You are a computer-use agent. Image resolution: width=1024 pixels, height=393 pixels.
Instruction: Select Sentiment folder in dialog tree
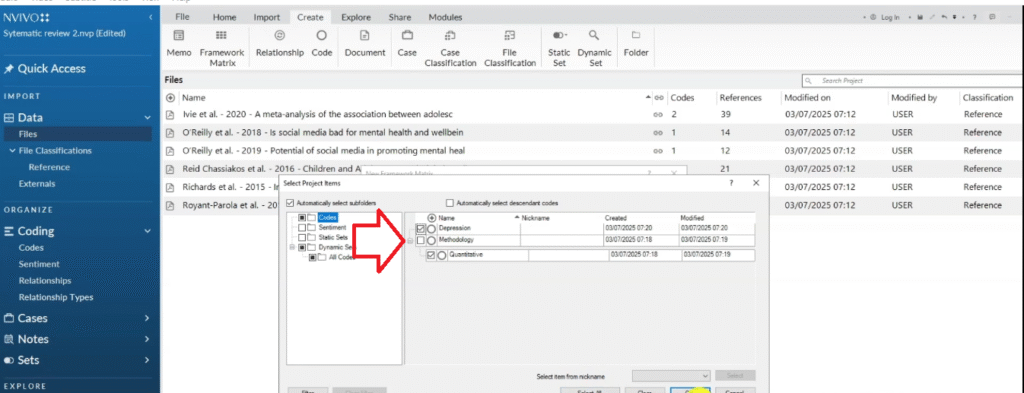(332, 228)
